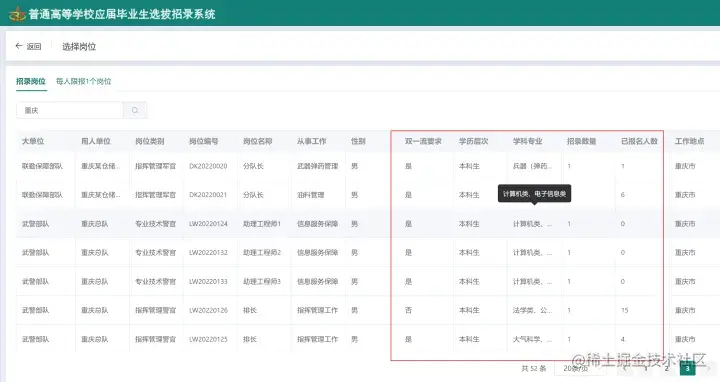Go back using the 返回 arrow

coord(28,46)
